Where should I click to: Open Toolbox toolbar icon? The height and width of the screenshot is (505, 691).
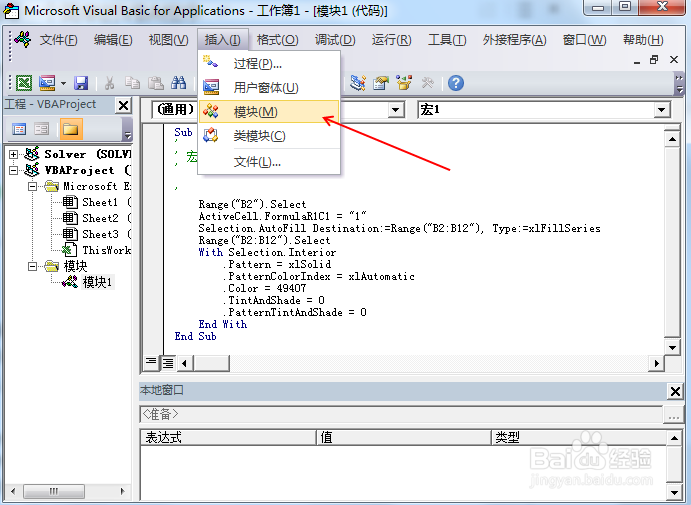click(x=427, y=83)
